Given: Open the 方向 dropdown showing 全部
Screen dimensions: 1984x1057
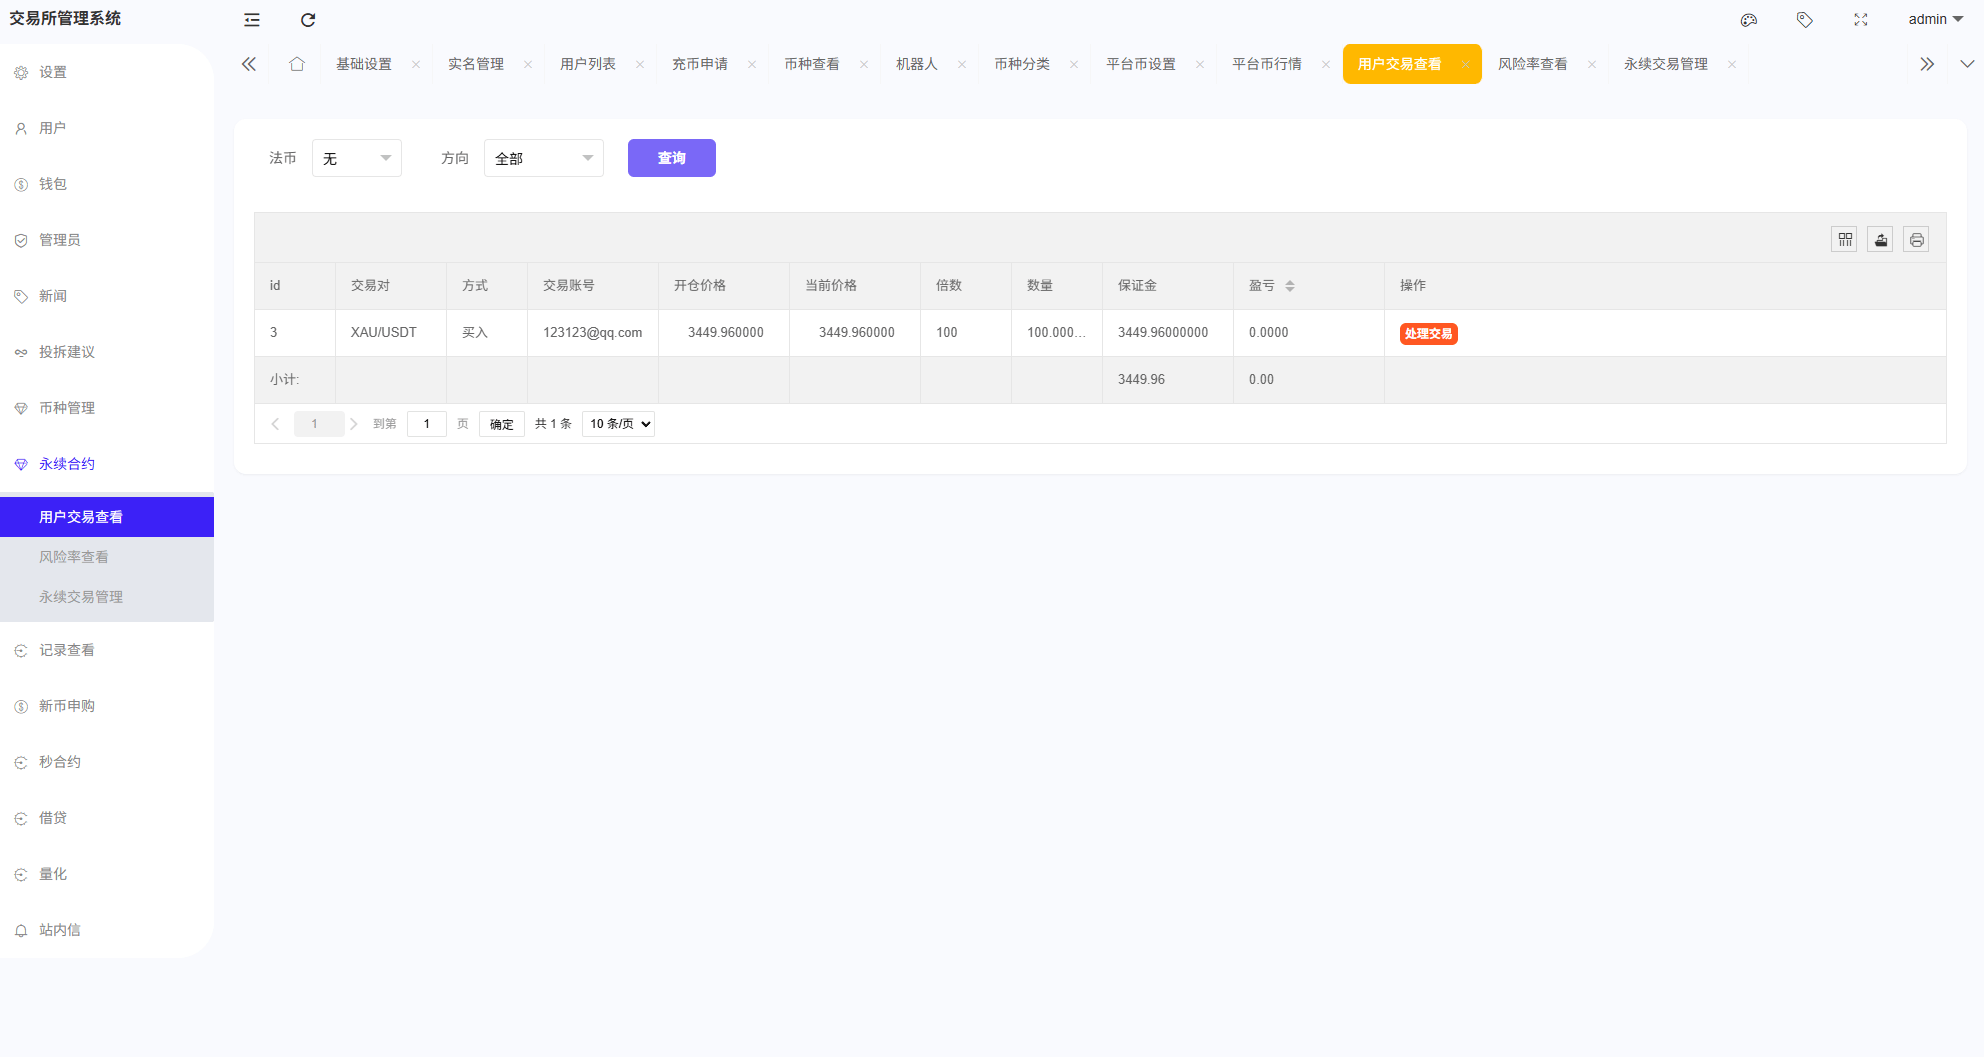Looking at the screenshot, I should (544, 158).
